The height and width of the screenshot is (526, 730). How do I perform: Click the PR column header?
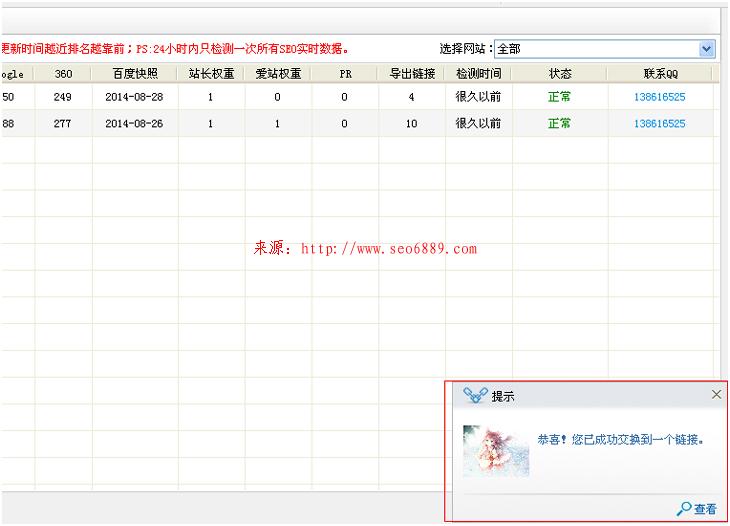344,73
